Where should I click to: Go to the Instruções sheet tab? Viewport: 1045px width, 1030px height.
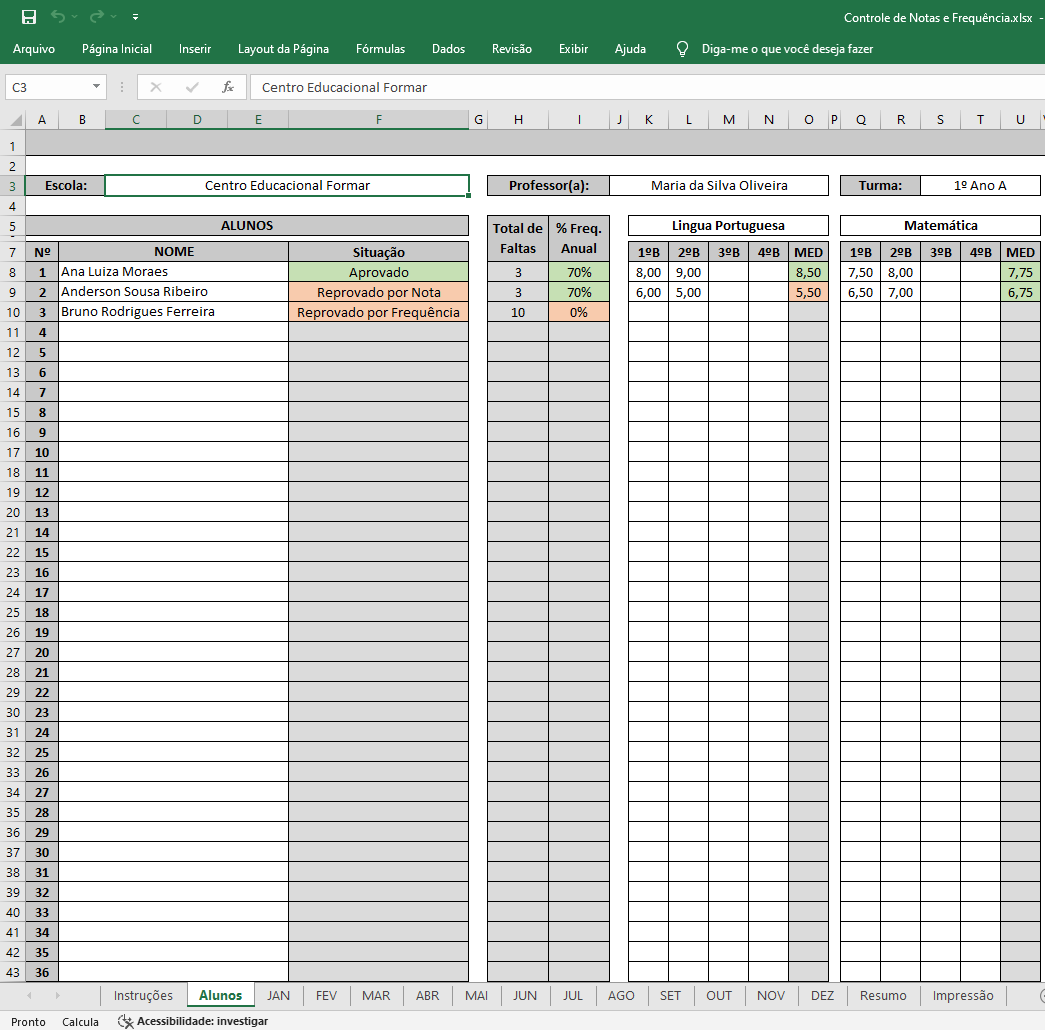pyautogui.click(x=143, y=995)
